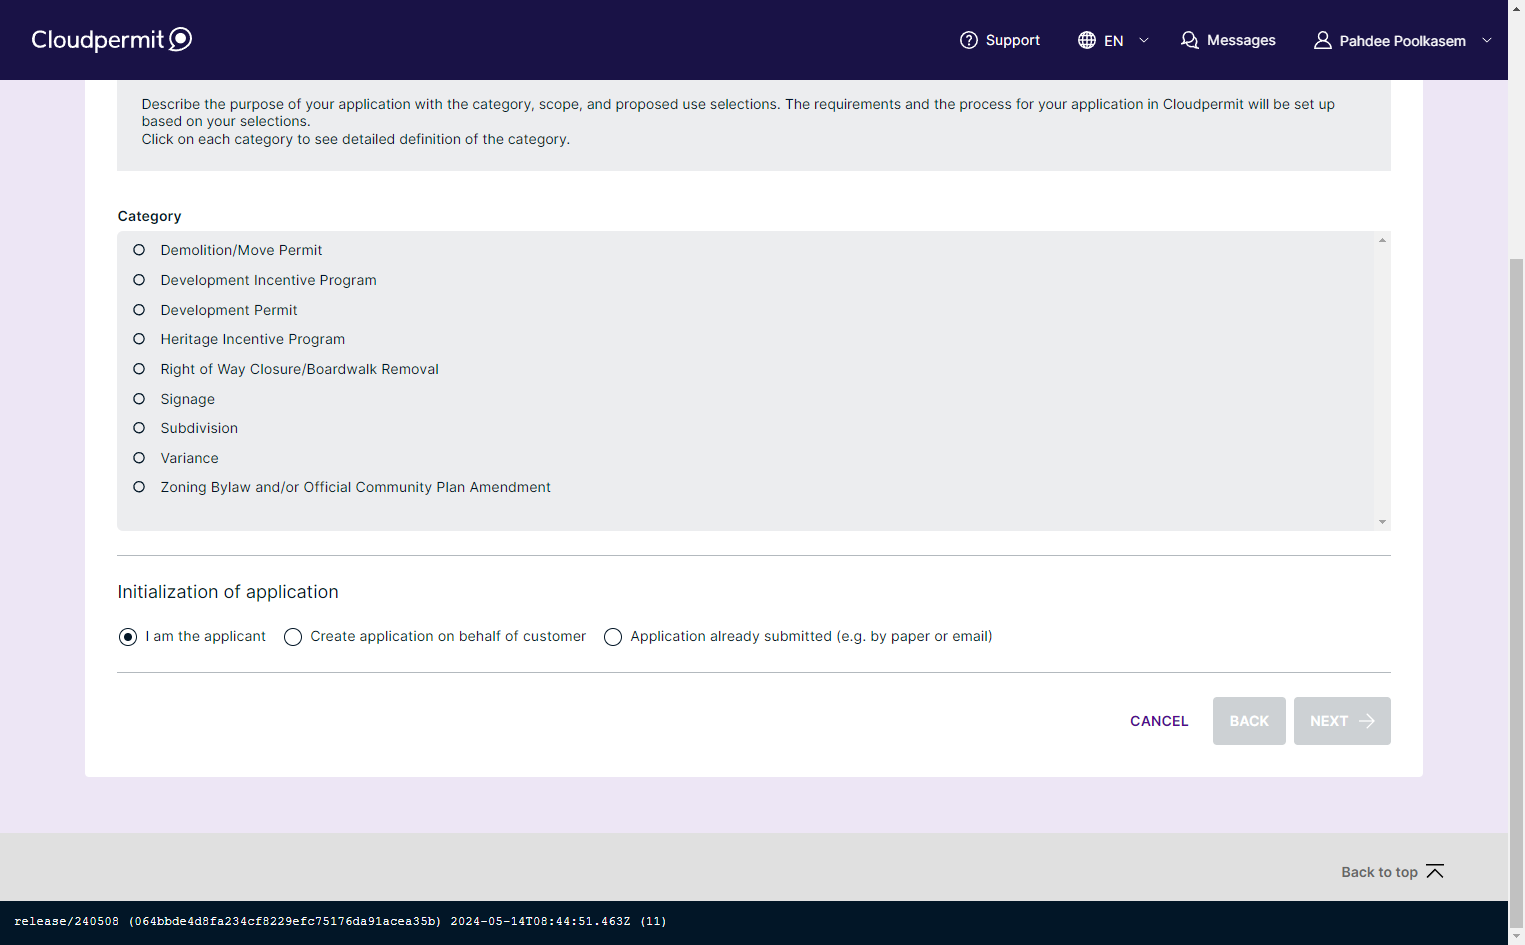Click the page scrollbar down arrow
This screenshot has width=1525, height=945.
(x=1516, y=936)
